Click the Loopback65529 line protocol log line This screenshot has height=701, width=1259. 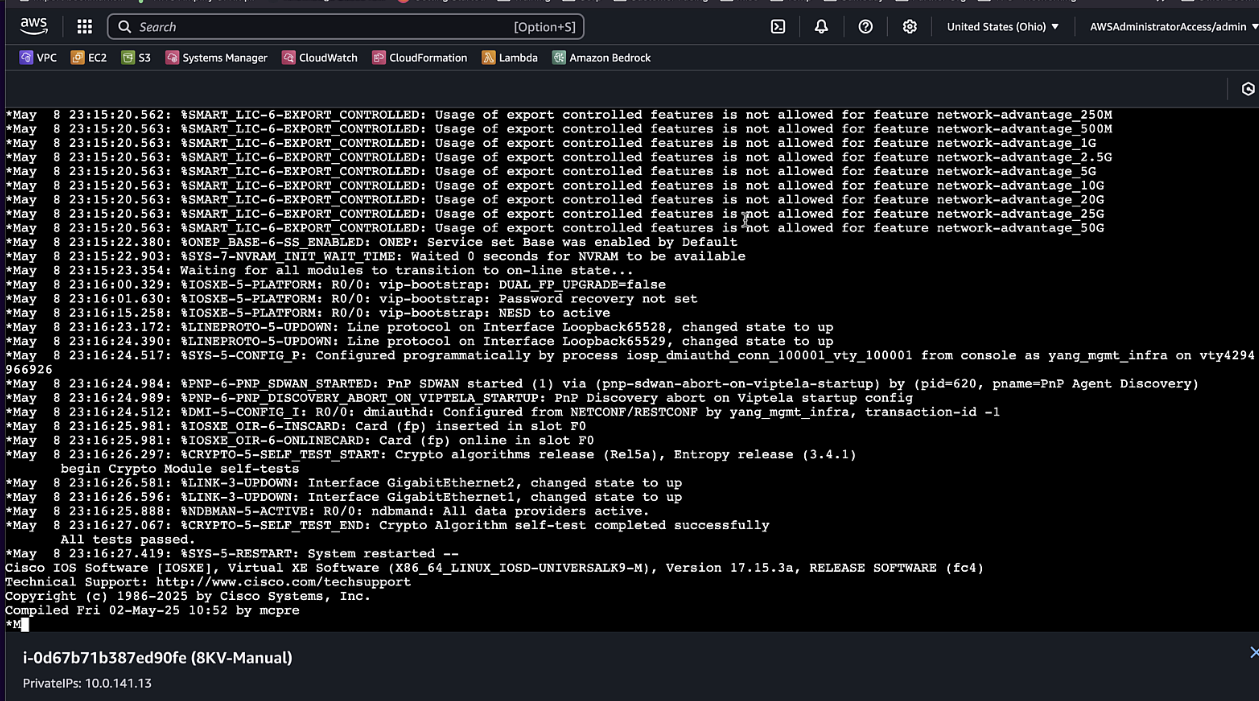(419, 341)
